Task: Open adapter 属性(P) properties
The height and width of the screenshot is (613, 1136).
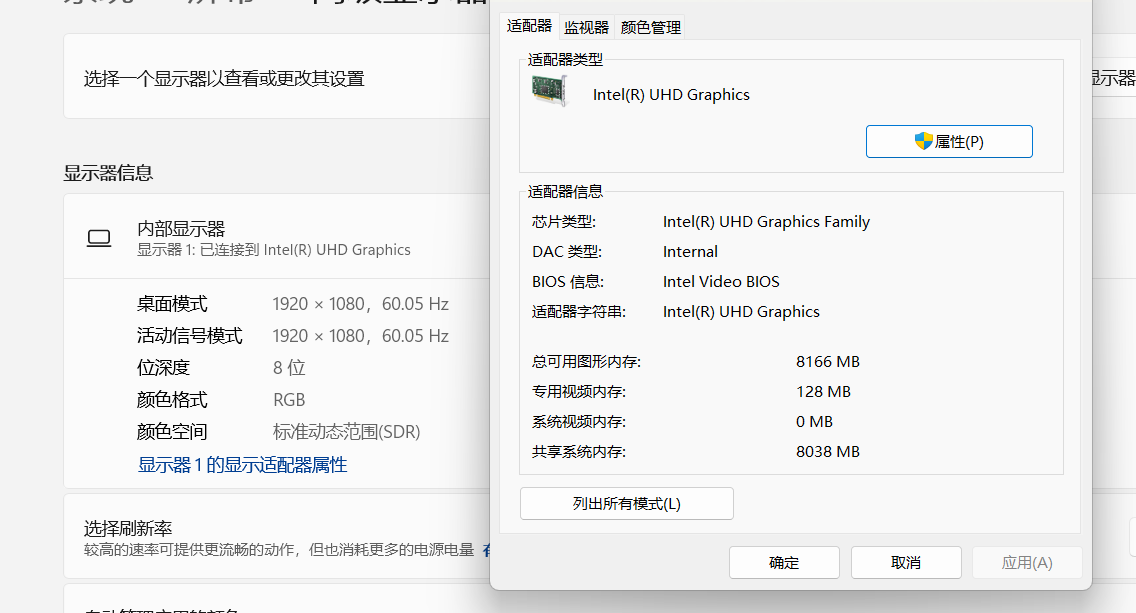Action: tap(949, 141)
